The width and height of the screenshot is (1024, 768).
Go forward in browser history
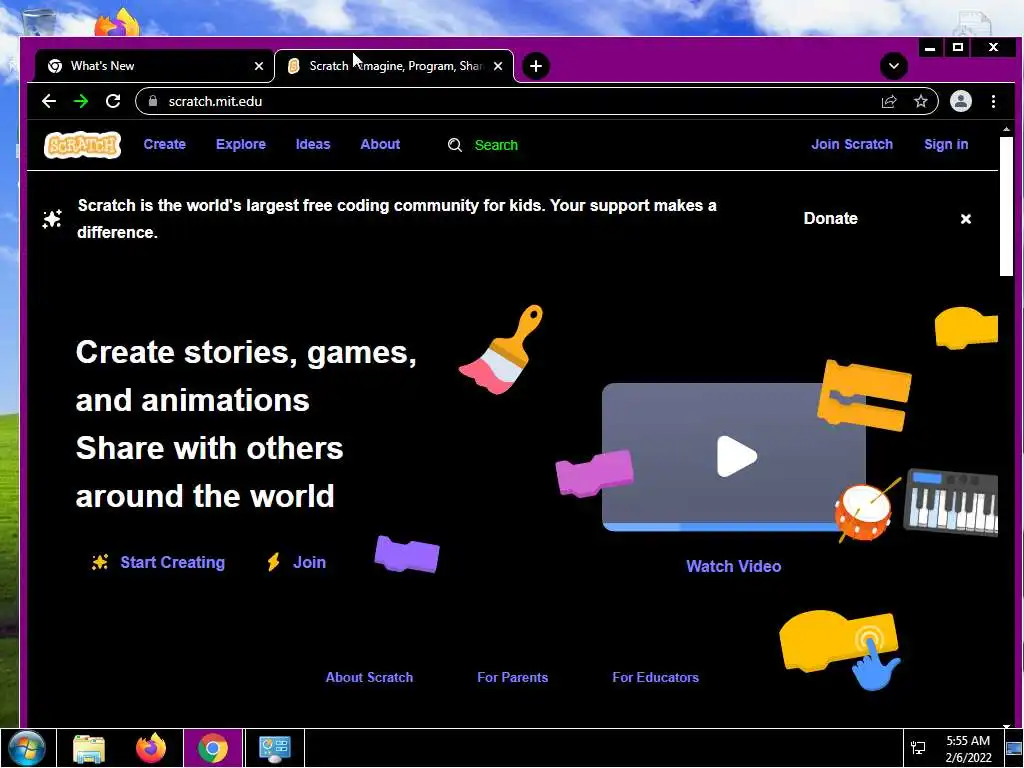point(81,101)
